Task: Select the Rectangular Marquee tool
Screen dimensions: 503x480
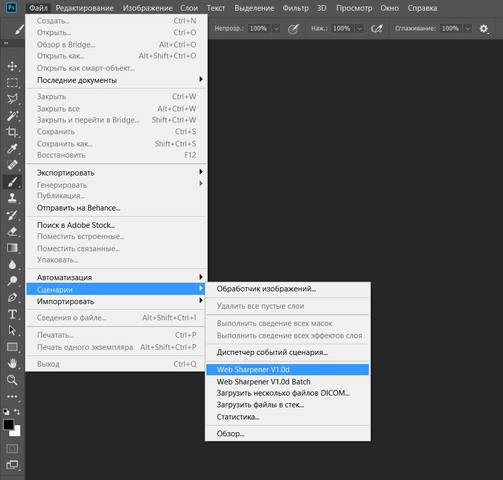Action: (x=12, y=82)
